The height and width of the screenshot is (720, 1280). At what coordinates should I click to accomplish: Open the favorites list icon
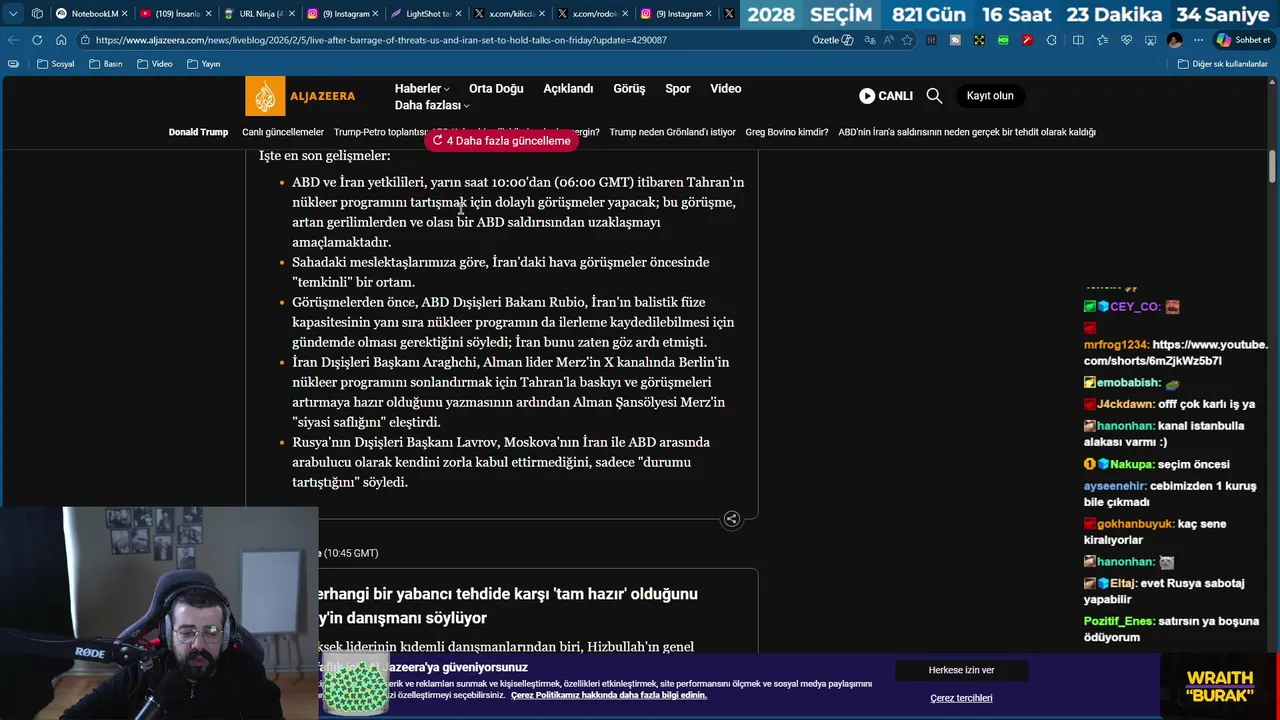pyautogui.click(x=1102, y=40)
